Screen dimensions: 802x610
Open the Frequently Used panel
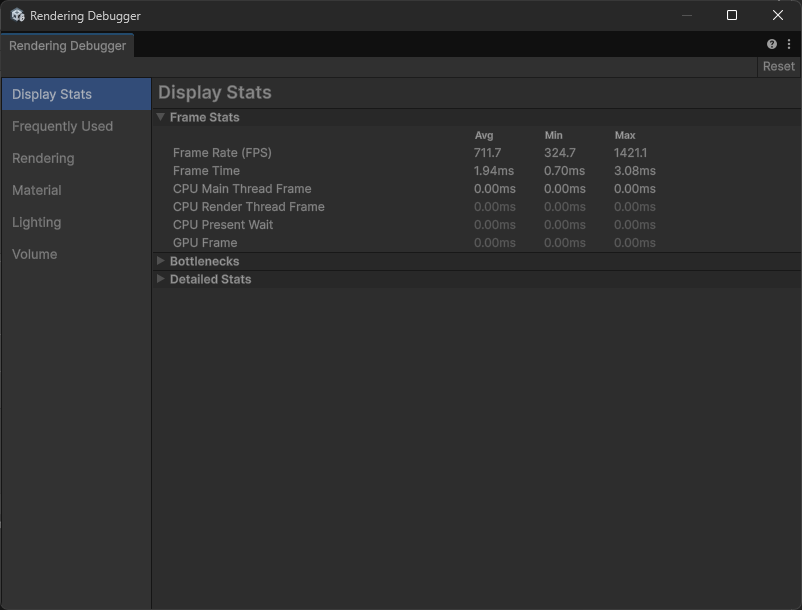62,126
